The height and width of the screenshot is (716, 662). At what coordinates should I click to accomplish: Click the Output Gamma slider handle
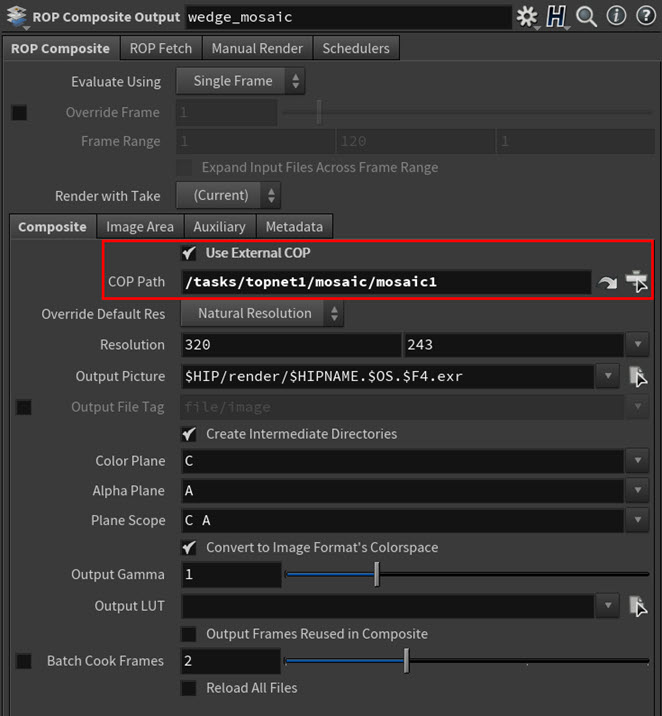point(377,574)
